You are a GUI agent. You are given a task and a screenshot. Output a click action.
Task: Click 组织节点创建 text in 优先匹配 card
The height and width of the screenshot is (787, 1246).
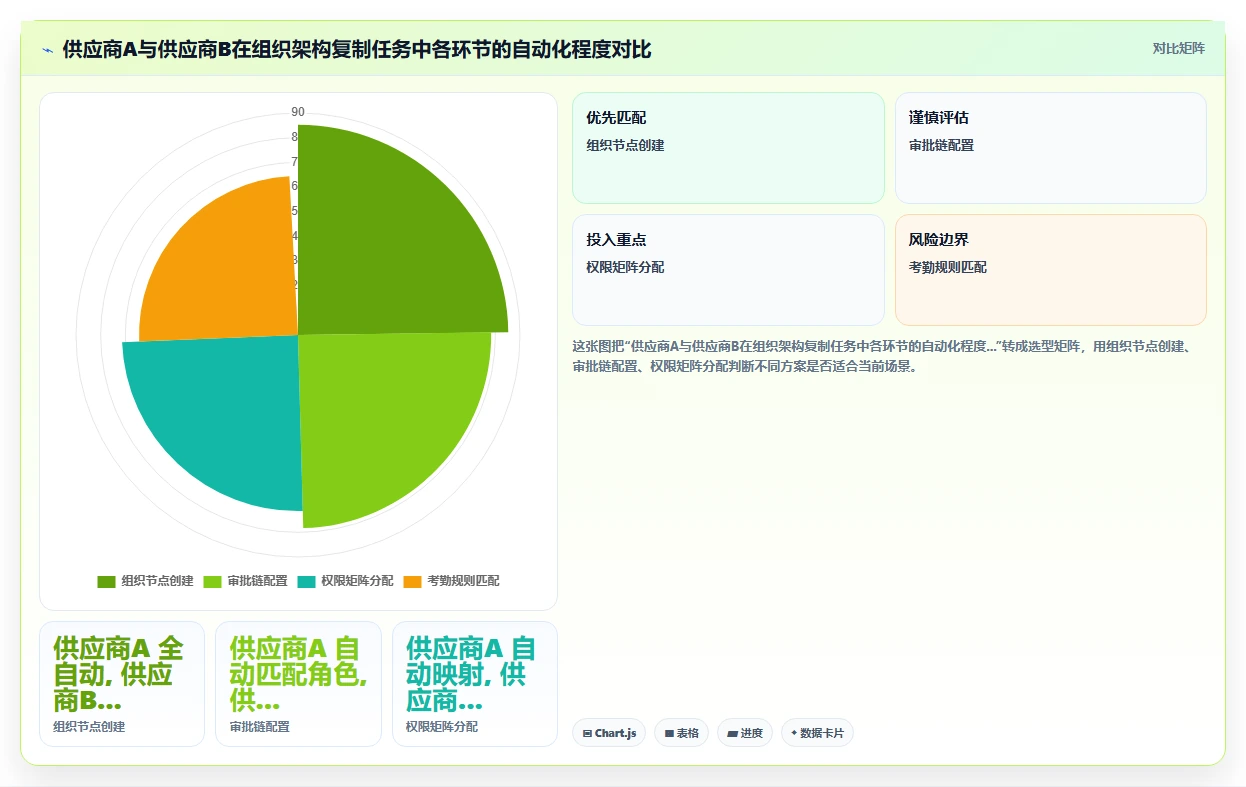pos(625,145)
